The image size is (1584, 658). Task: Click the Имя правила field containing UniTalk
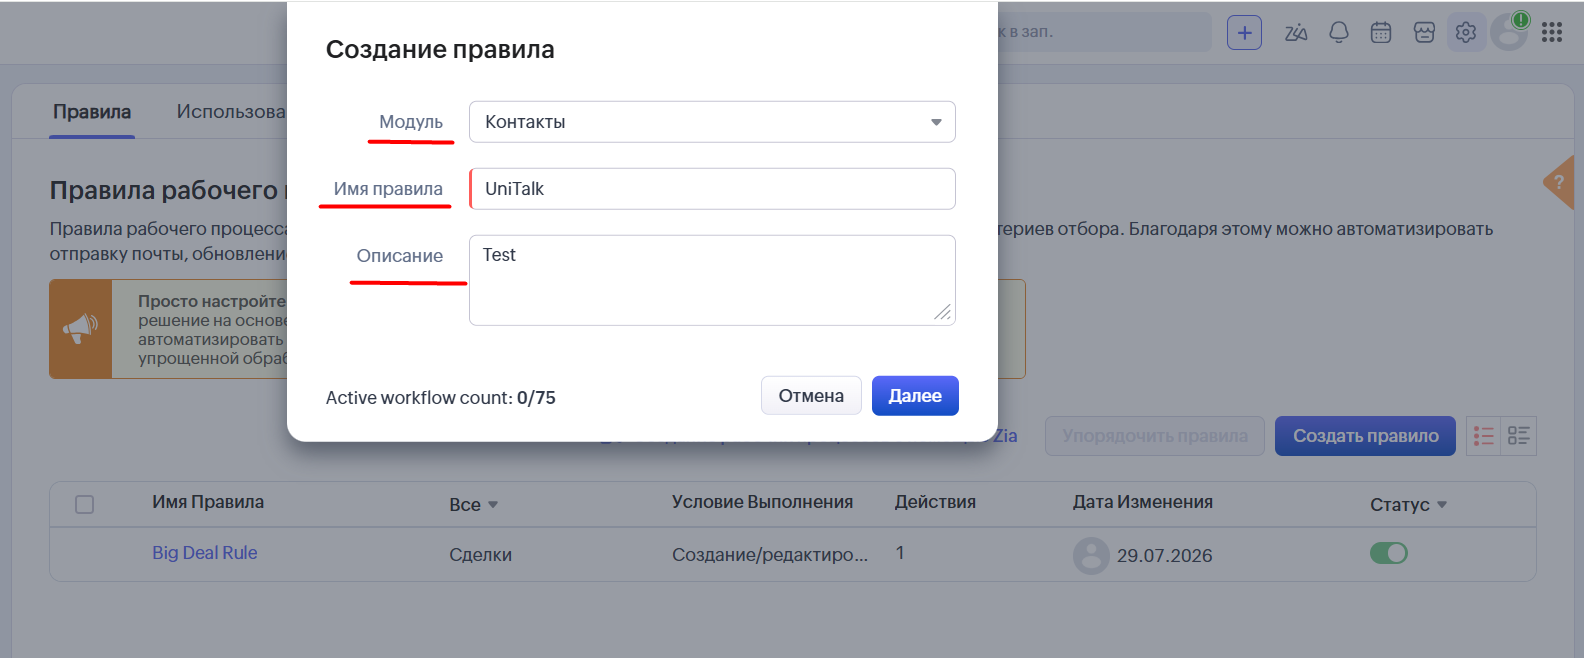point(712,189)
